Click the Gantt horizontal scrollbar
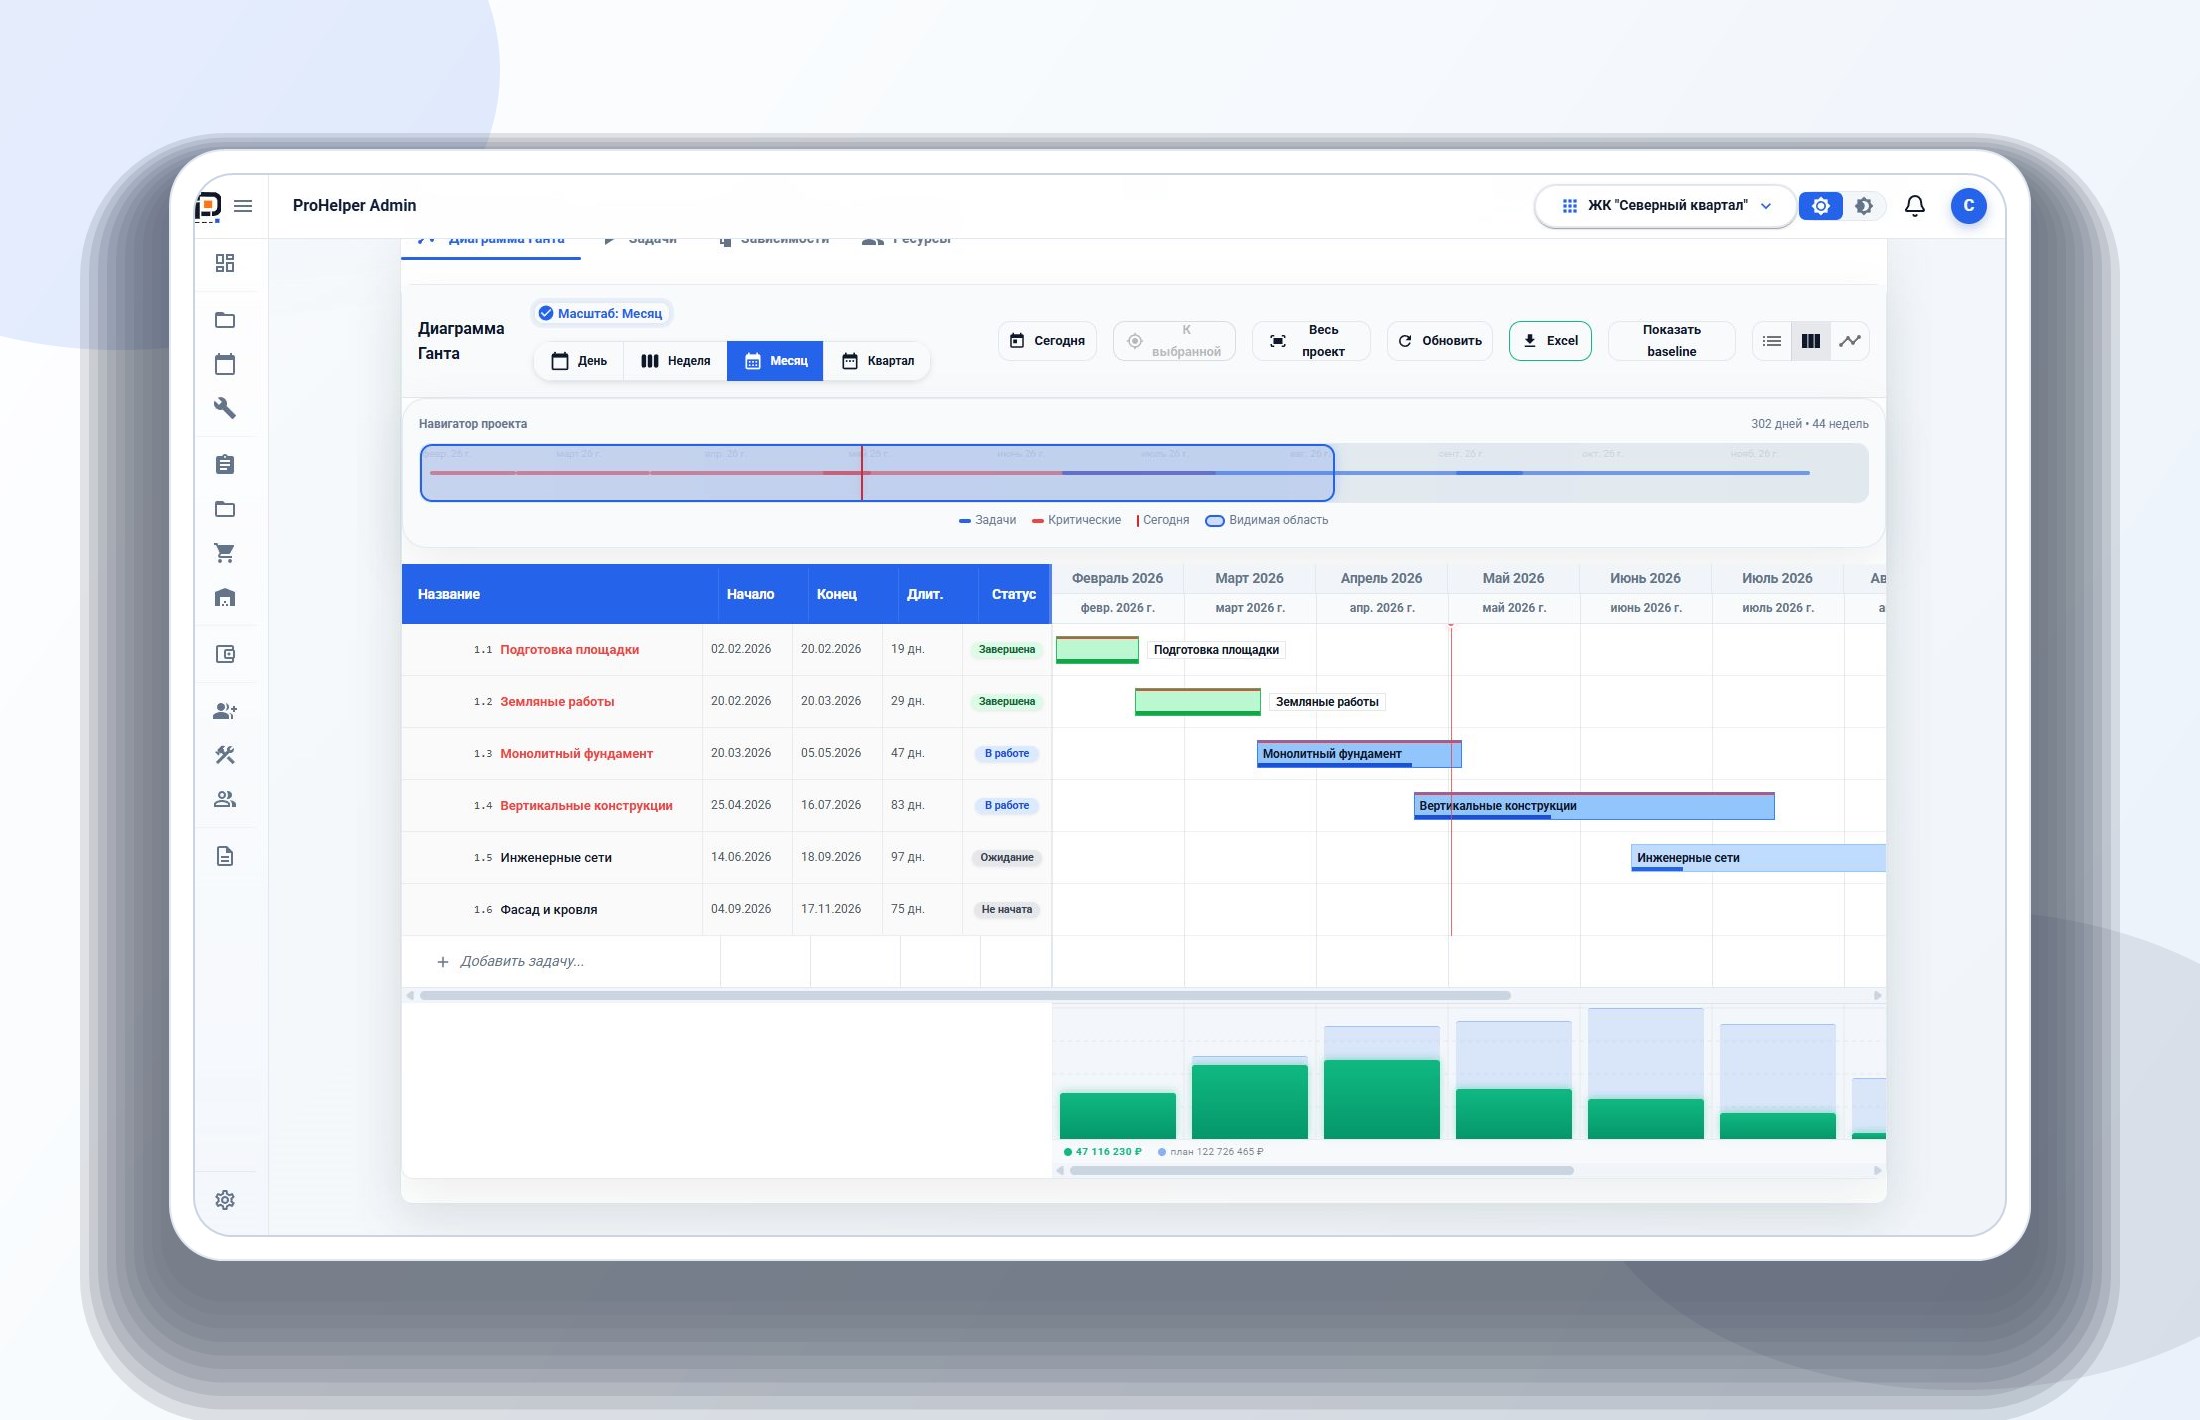 965,995
